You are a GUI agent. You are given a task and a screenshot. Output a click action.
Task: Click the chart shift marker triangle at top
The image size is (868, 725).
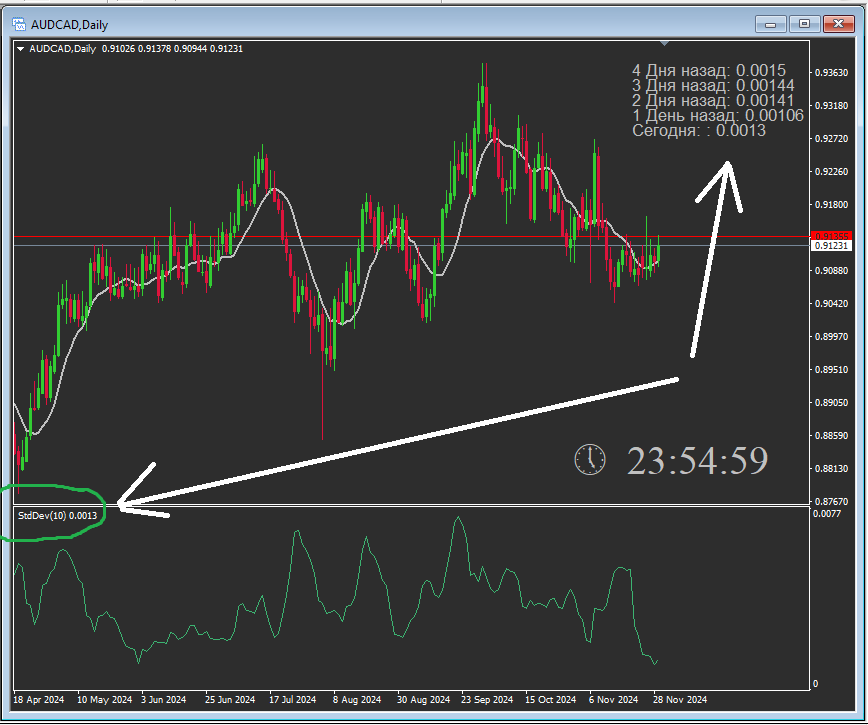coord(665,43)
